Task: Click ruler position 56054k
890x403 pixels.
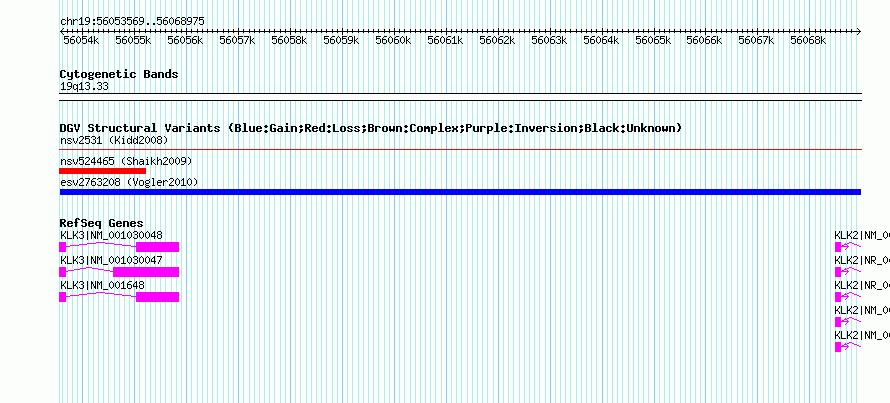Action: 81,41
